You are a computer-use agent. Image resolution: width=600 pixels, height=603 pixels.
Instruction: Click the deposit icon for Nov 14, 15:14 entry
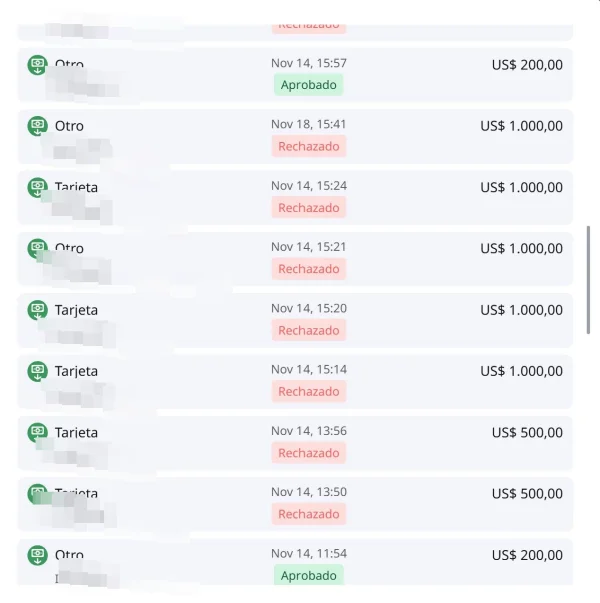[37, 371]
